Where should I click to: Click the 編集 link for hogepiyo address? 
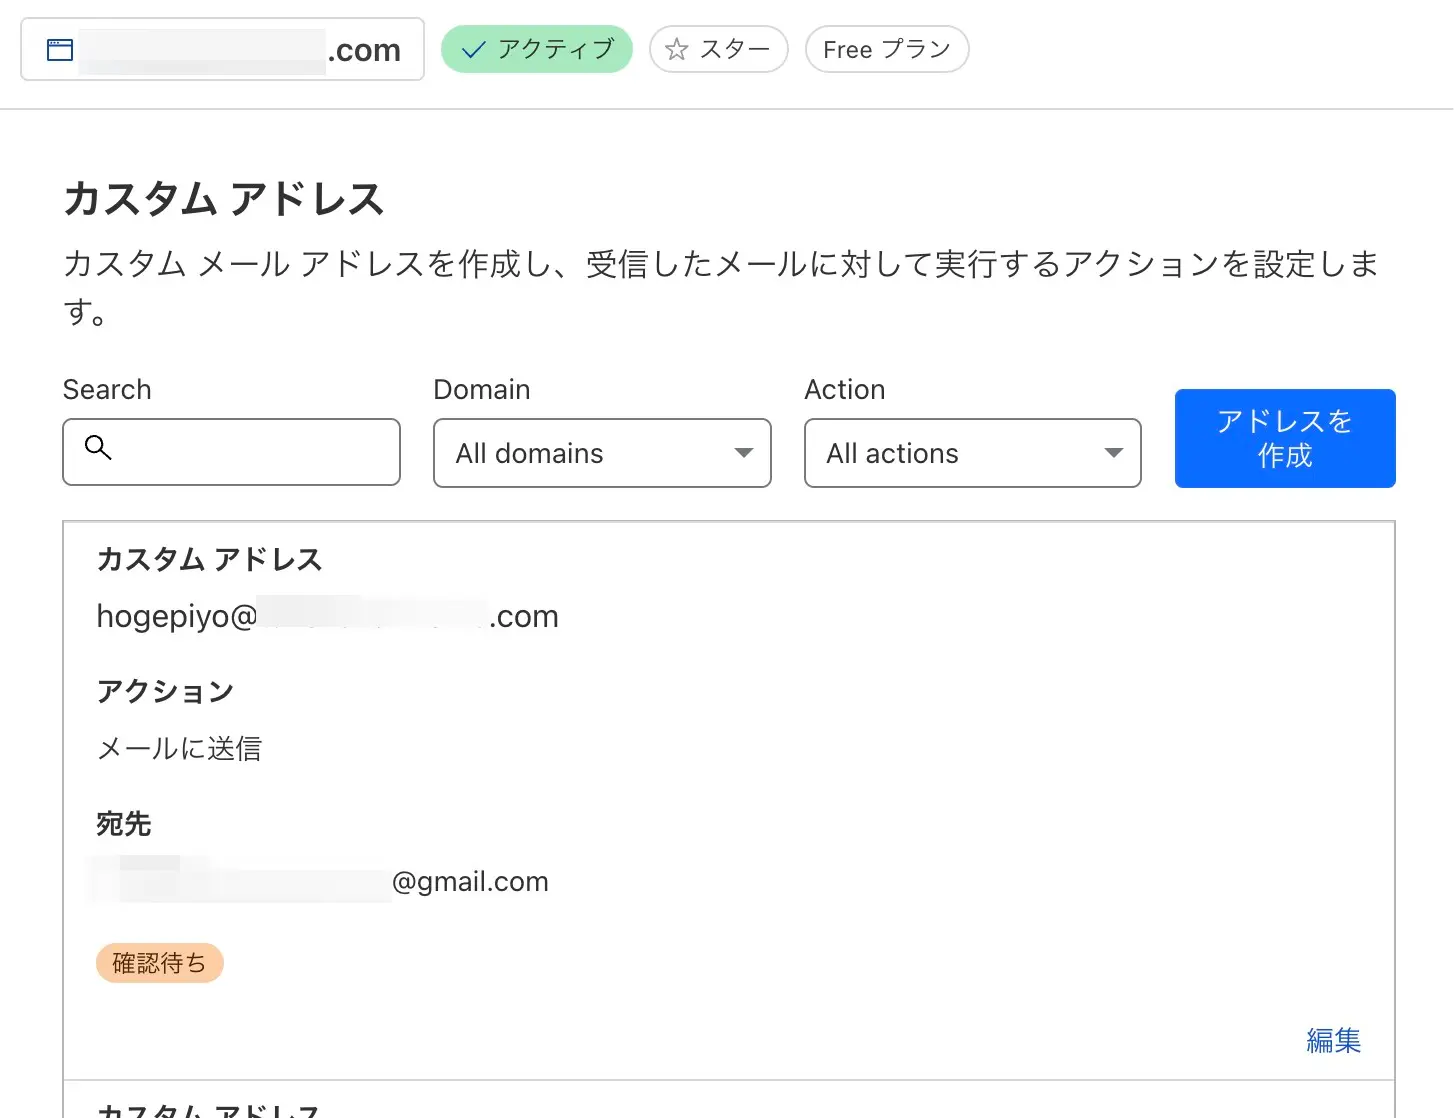pyautogui.click(x=1333, y=1040)
